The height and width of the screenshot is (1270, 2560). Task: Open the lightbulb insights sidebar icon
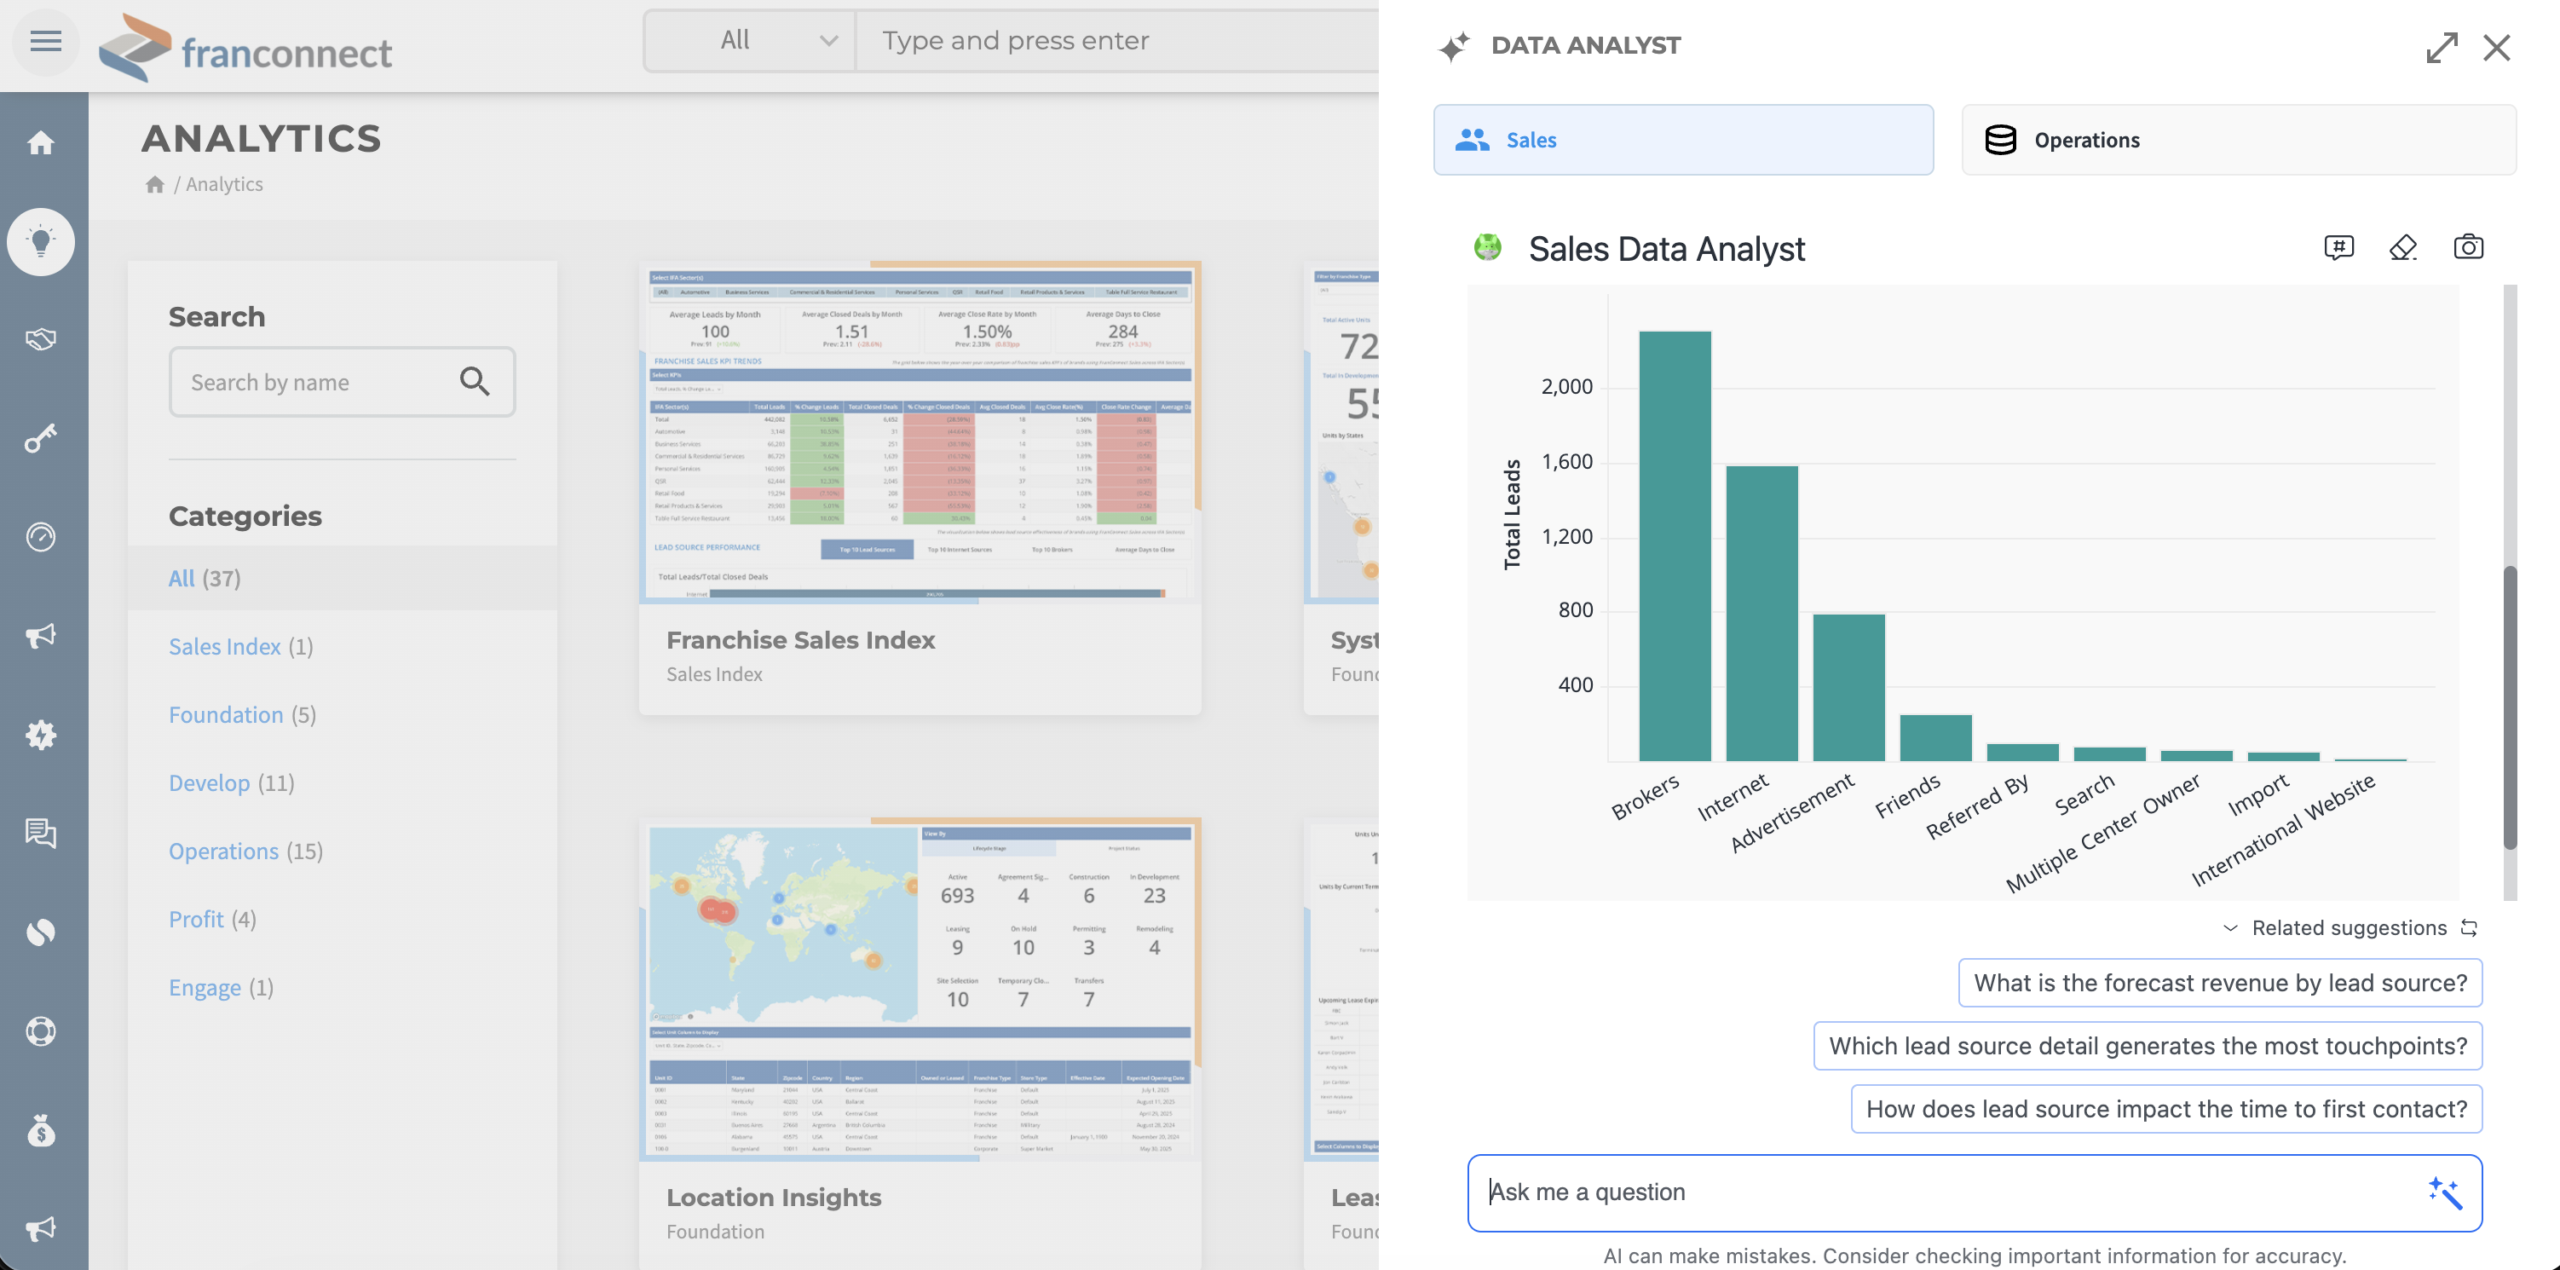pyautogui.click(x=41, y=241)
